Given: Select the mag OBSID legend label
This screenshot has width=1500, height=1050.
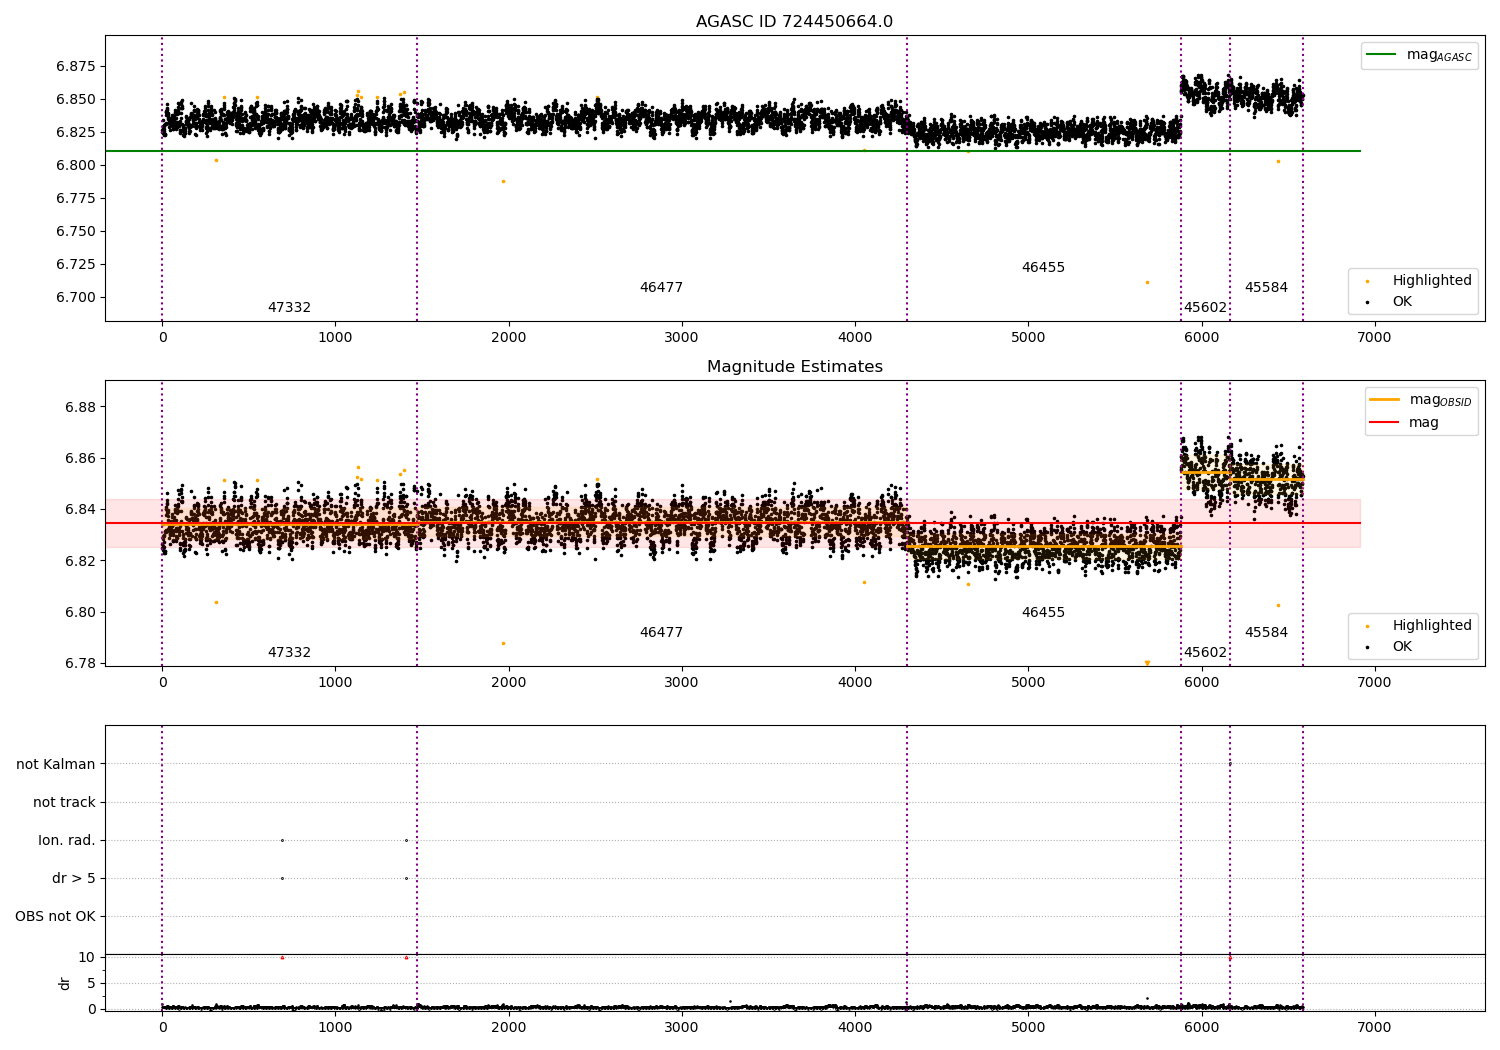Looking at the screenshot, I should (x=1441, y=400).
